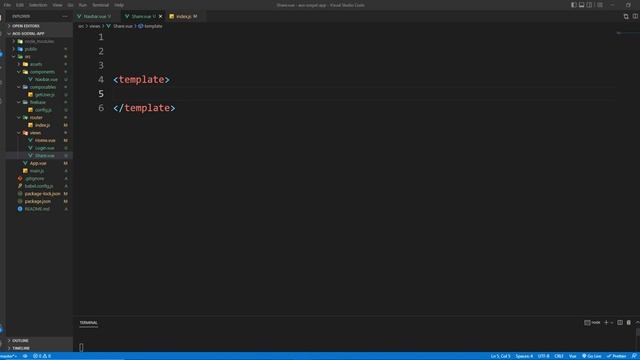
Task: Click the Prettier status bar item
Action: [617, 356]
